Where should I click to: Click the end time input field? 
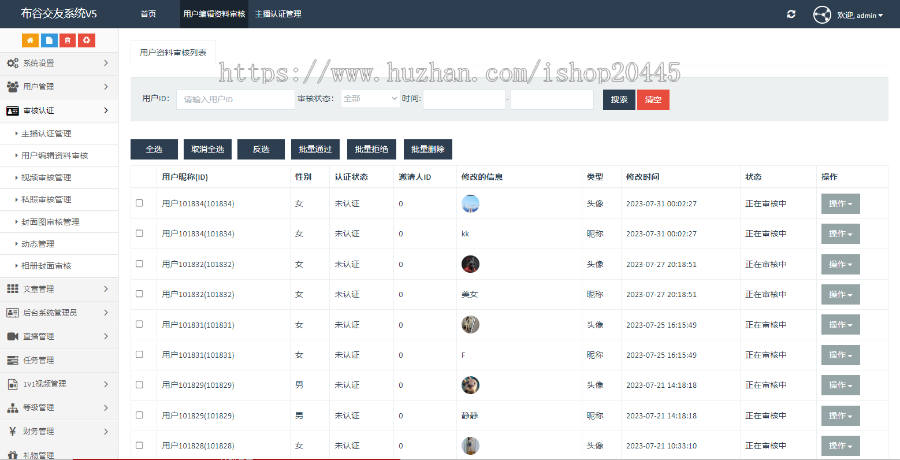click(x=552, y=99)
